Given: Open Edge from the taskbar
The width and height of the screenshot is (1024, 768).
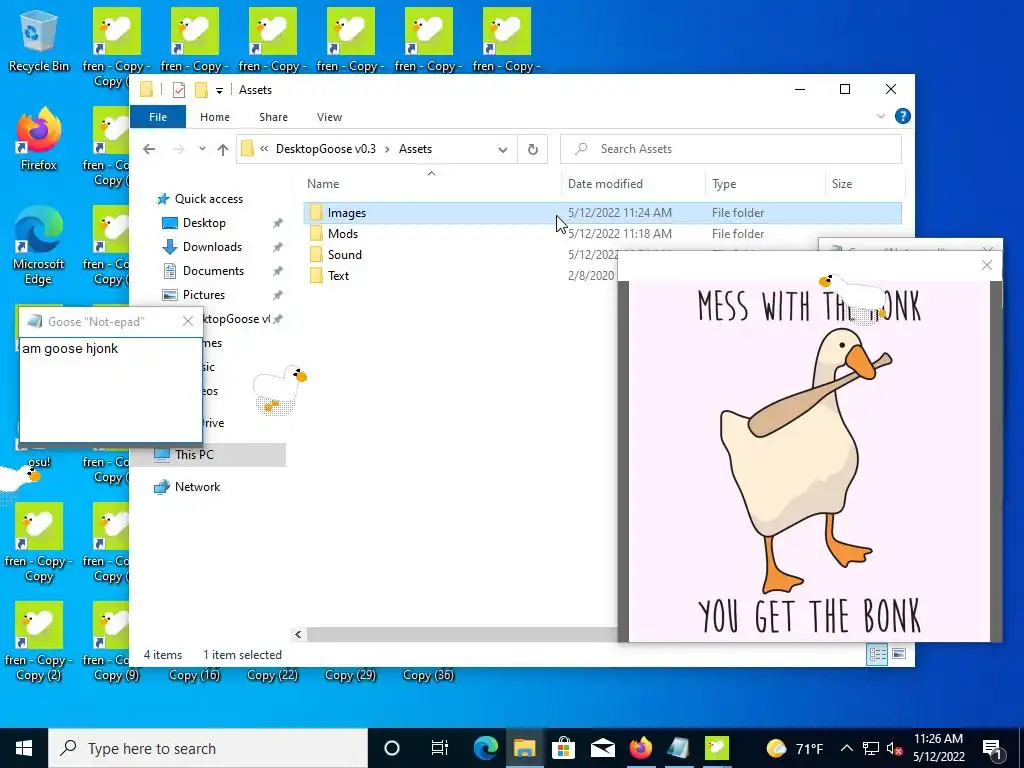Looking at the screenshot, I should tap(485, 748).
